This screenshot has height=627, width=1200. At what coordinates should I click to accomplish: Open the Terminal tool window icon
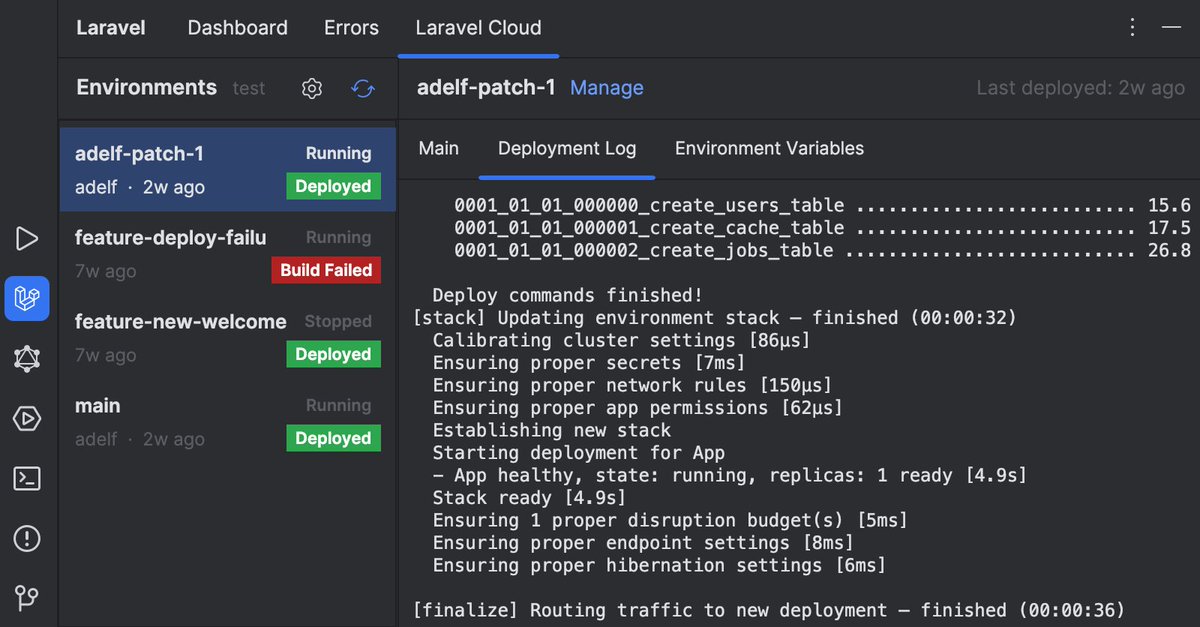(x=27, y=479)
